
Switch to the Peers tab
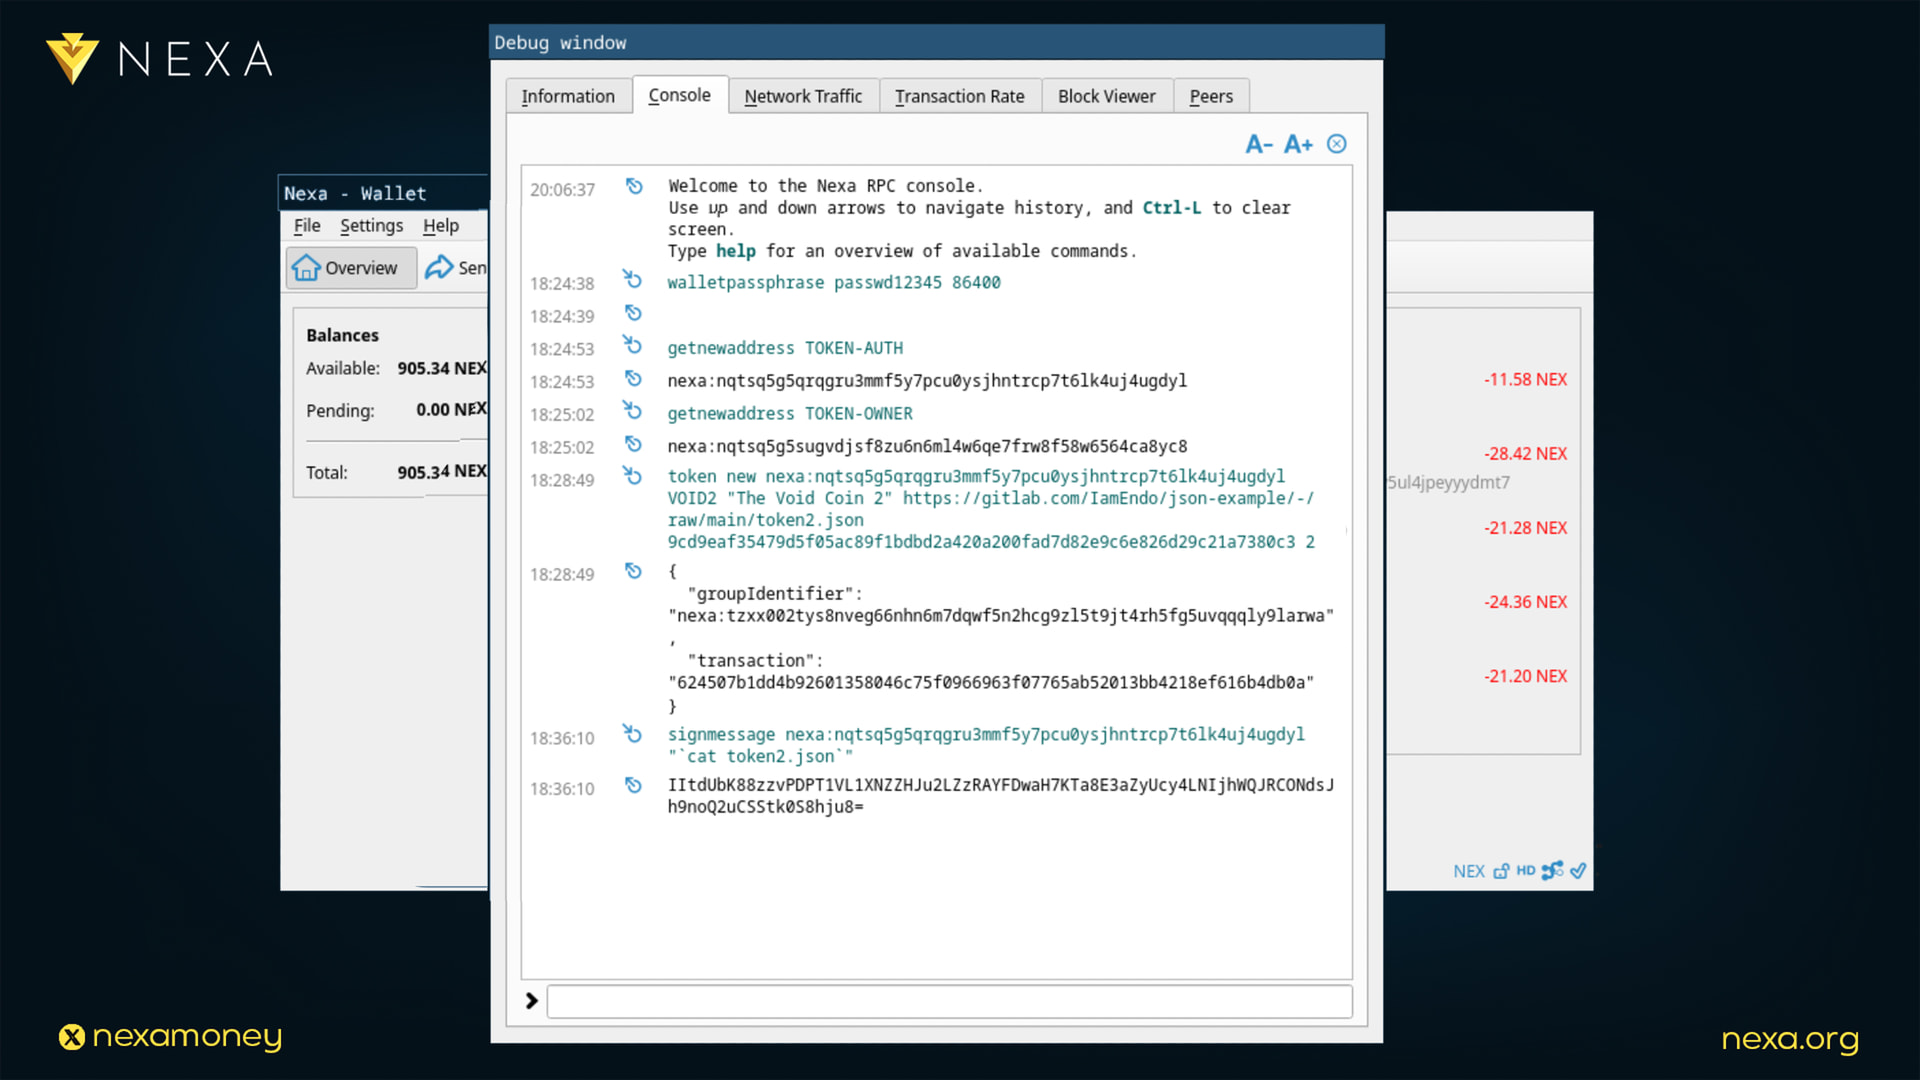tap(1210, 96)
